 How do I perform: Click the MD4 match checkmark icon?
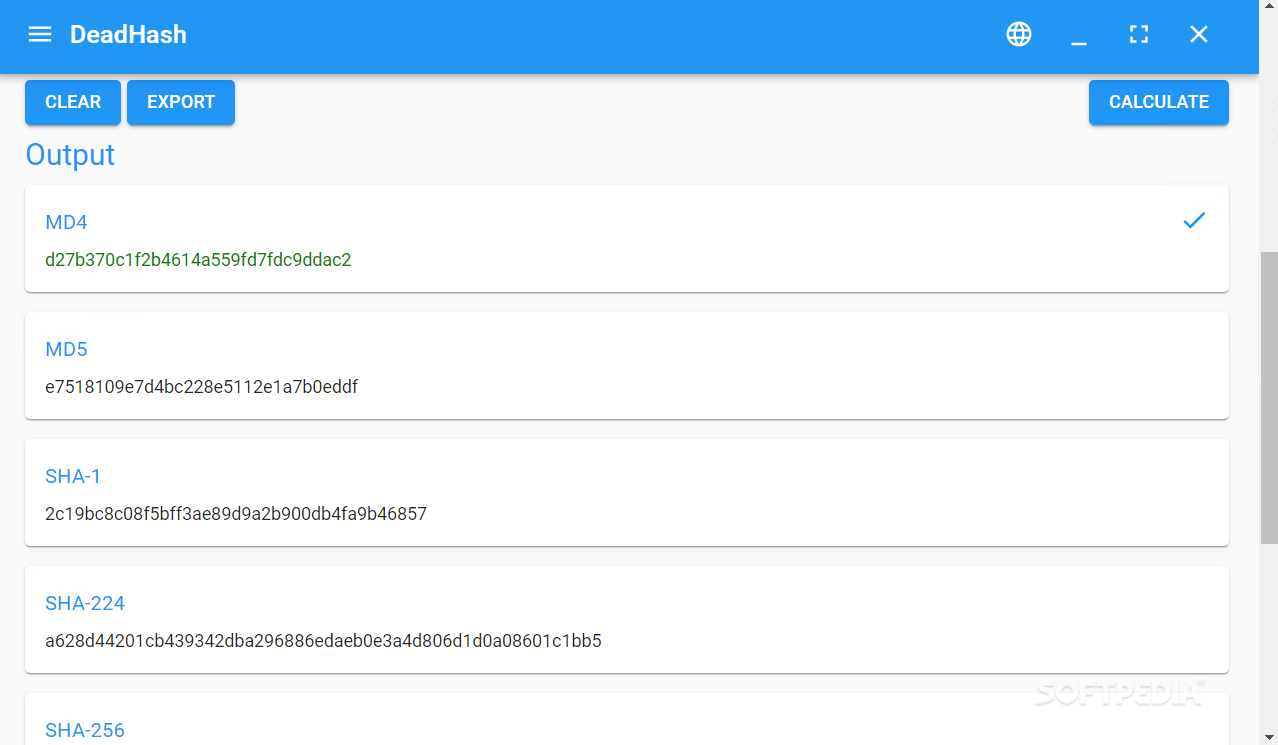tap(1194, 221)
